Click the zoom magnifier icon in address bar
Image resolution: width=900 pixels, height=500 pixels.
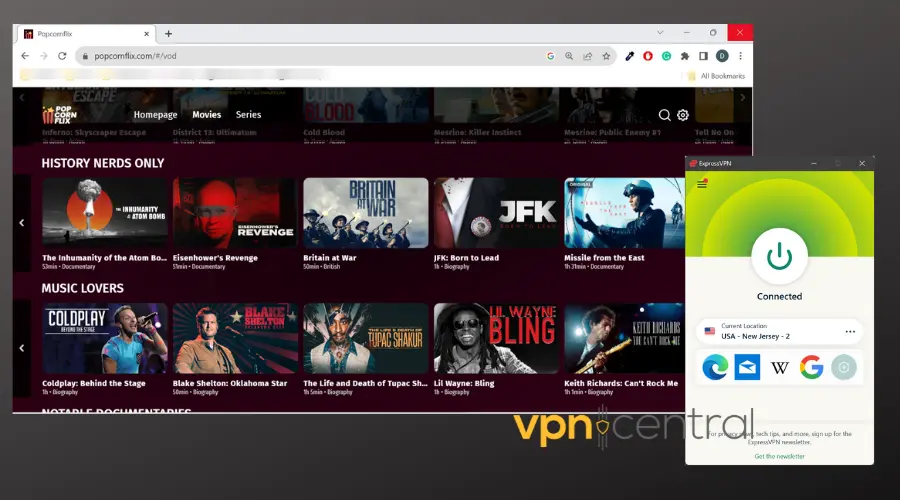click(569, 56)
